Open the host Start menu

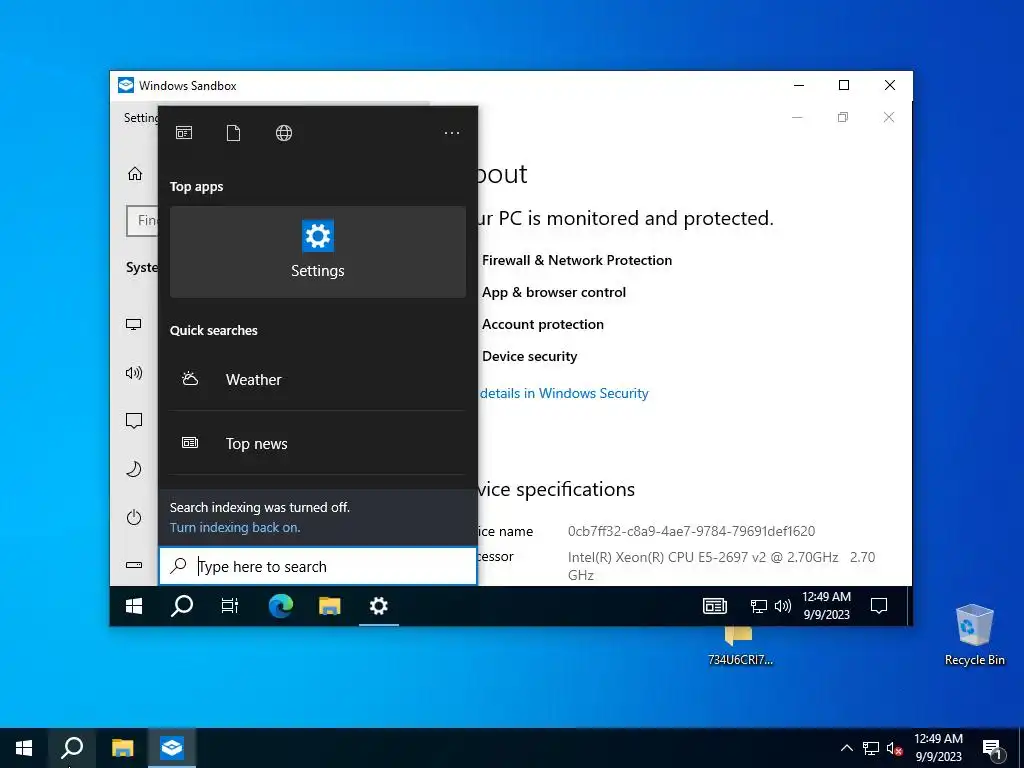[24, 748]
